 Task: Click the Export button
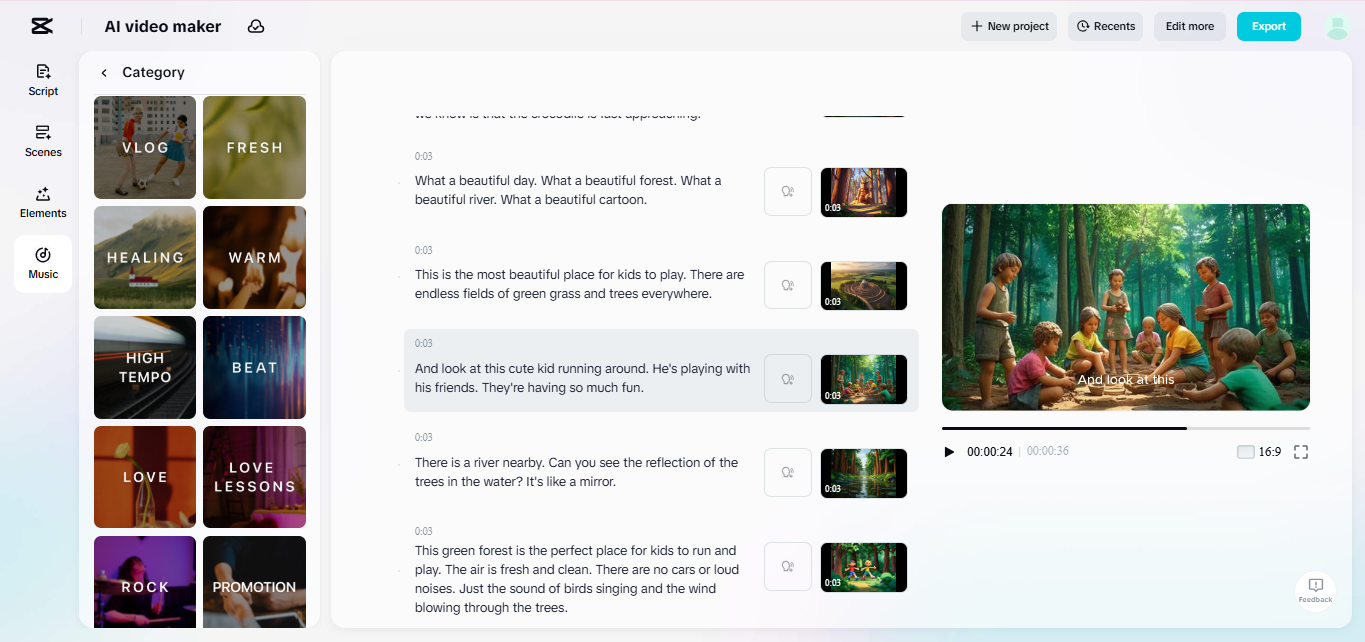1268,26
